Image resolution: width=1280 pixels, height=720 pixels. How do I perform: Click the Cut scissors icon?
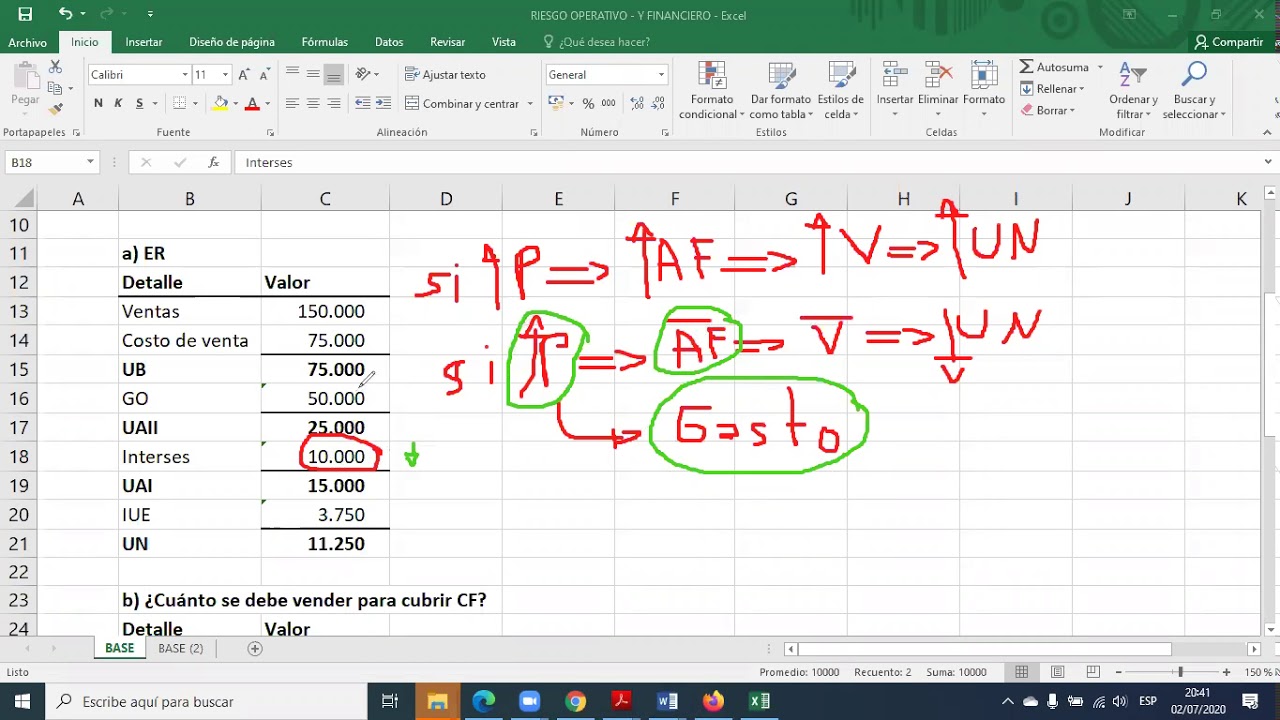[55, 67]
